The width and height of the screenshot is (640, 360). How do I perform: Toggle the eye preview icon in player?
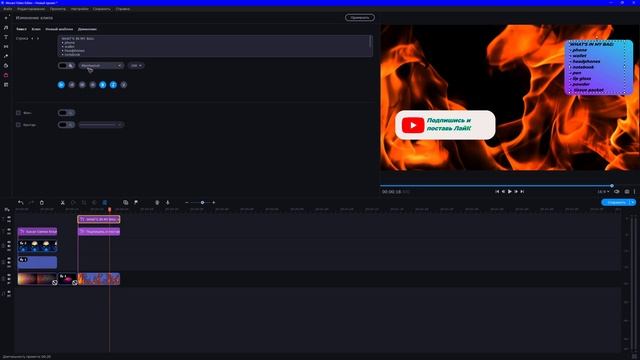617,191
